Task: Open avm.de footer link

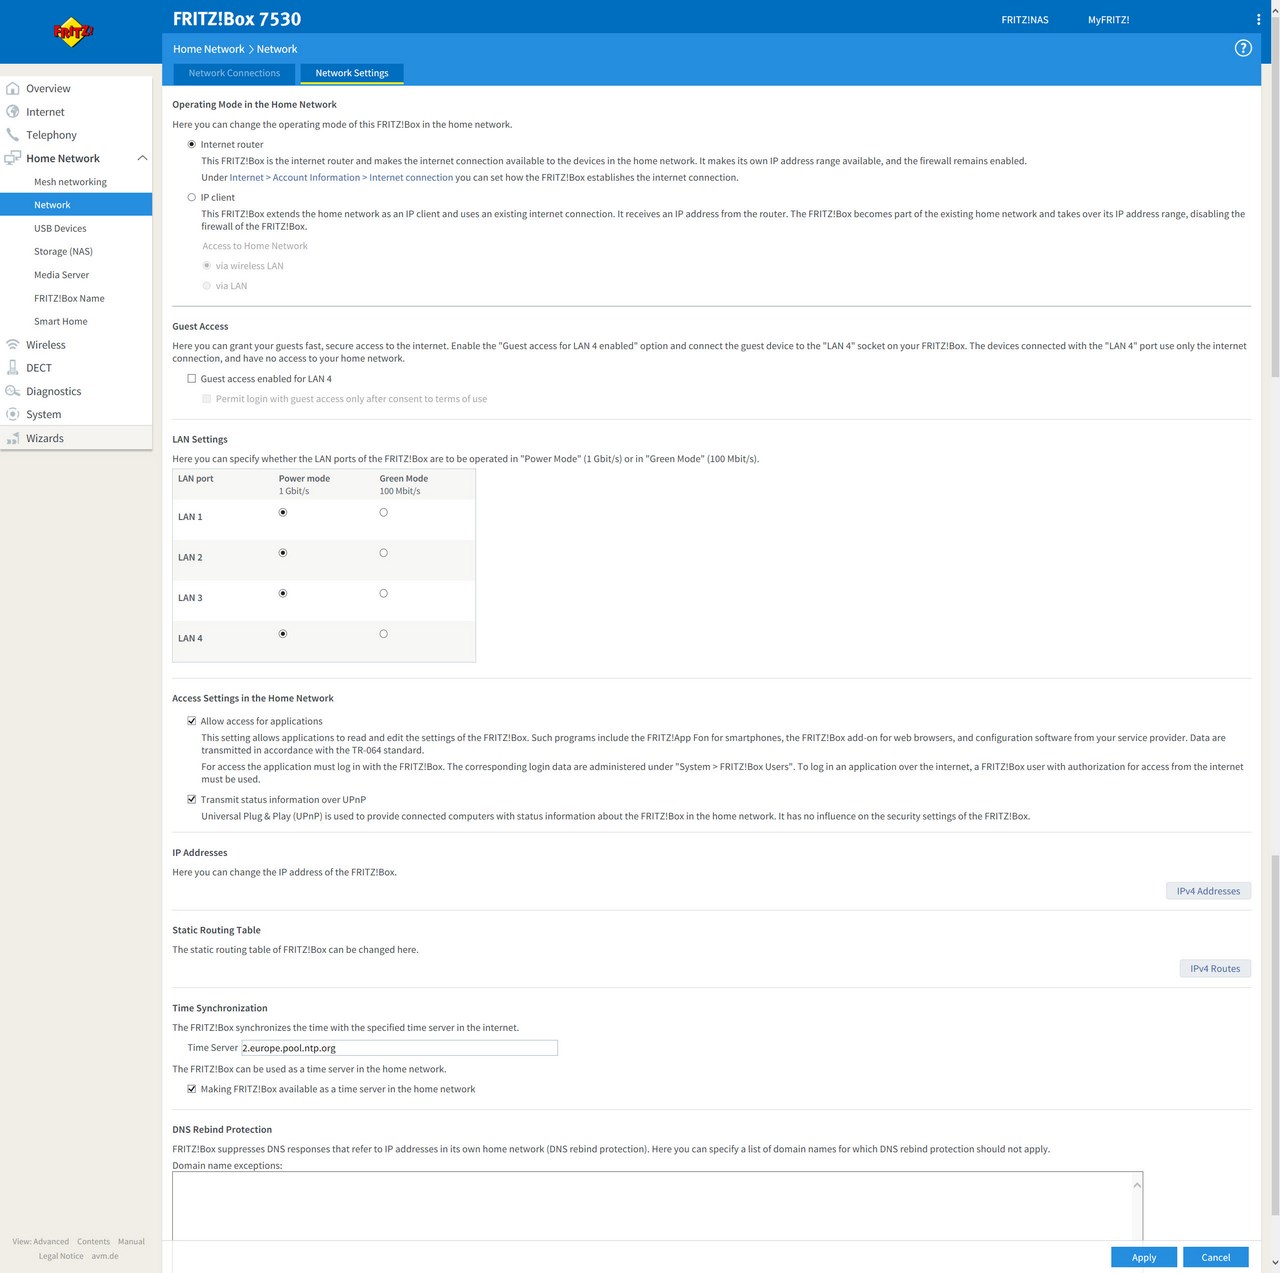Action: click(105, 1256)
